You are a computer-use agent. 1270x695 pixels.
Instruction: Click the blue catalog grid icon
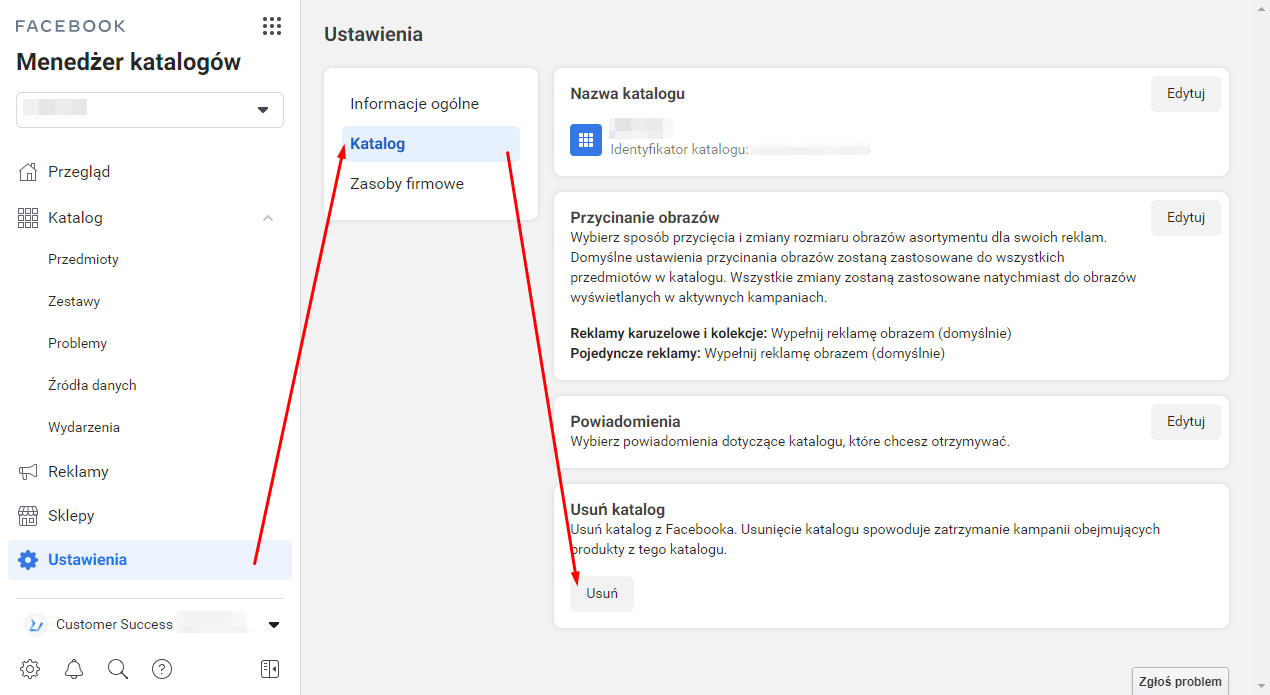pyautogui.click(x=586, y=141)
